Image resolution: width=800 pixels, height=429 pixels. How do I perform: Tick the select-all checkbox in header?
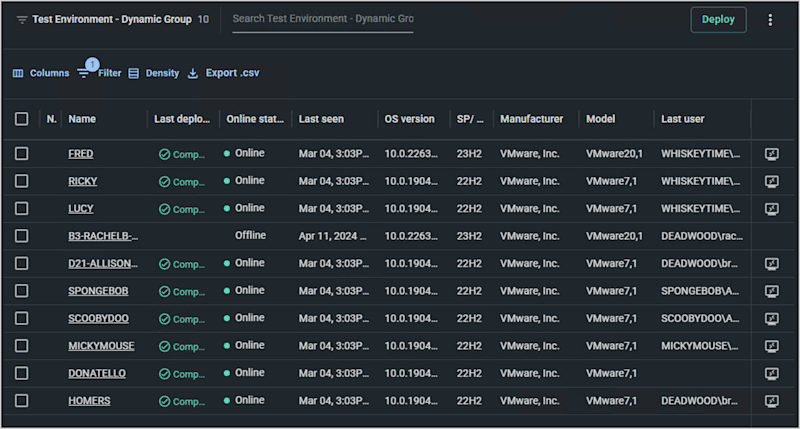coord(22,119)
